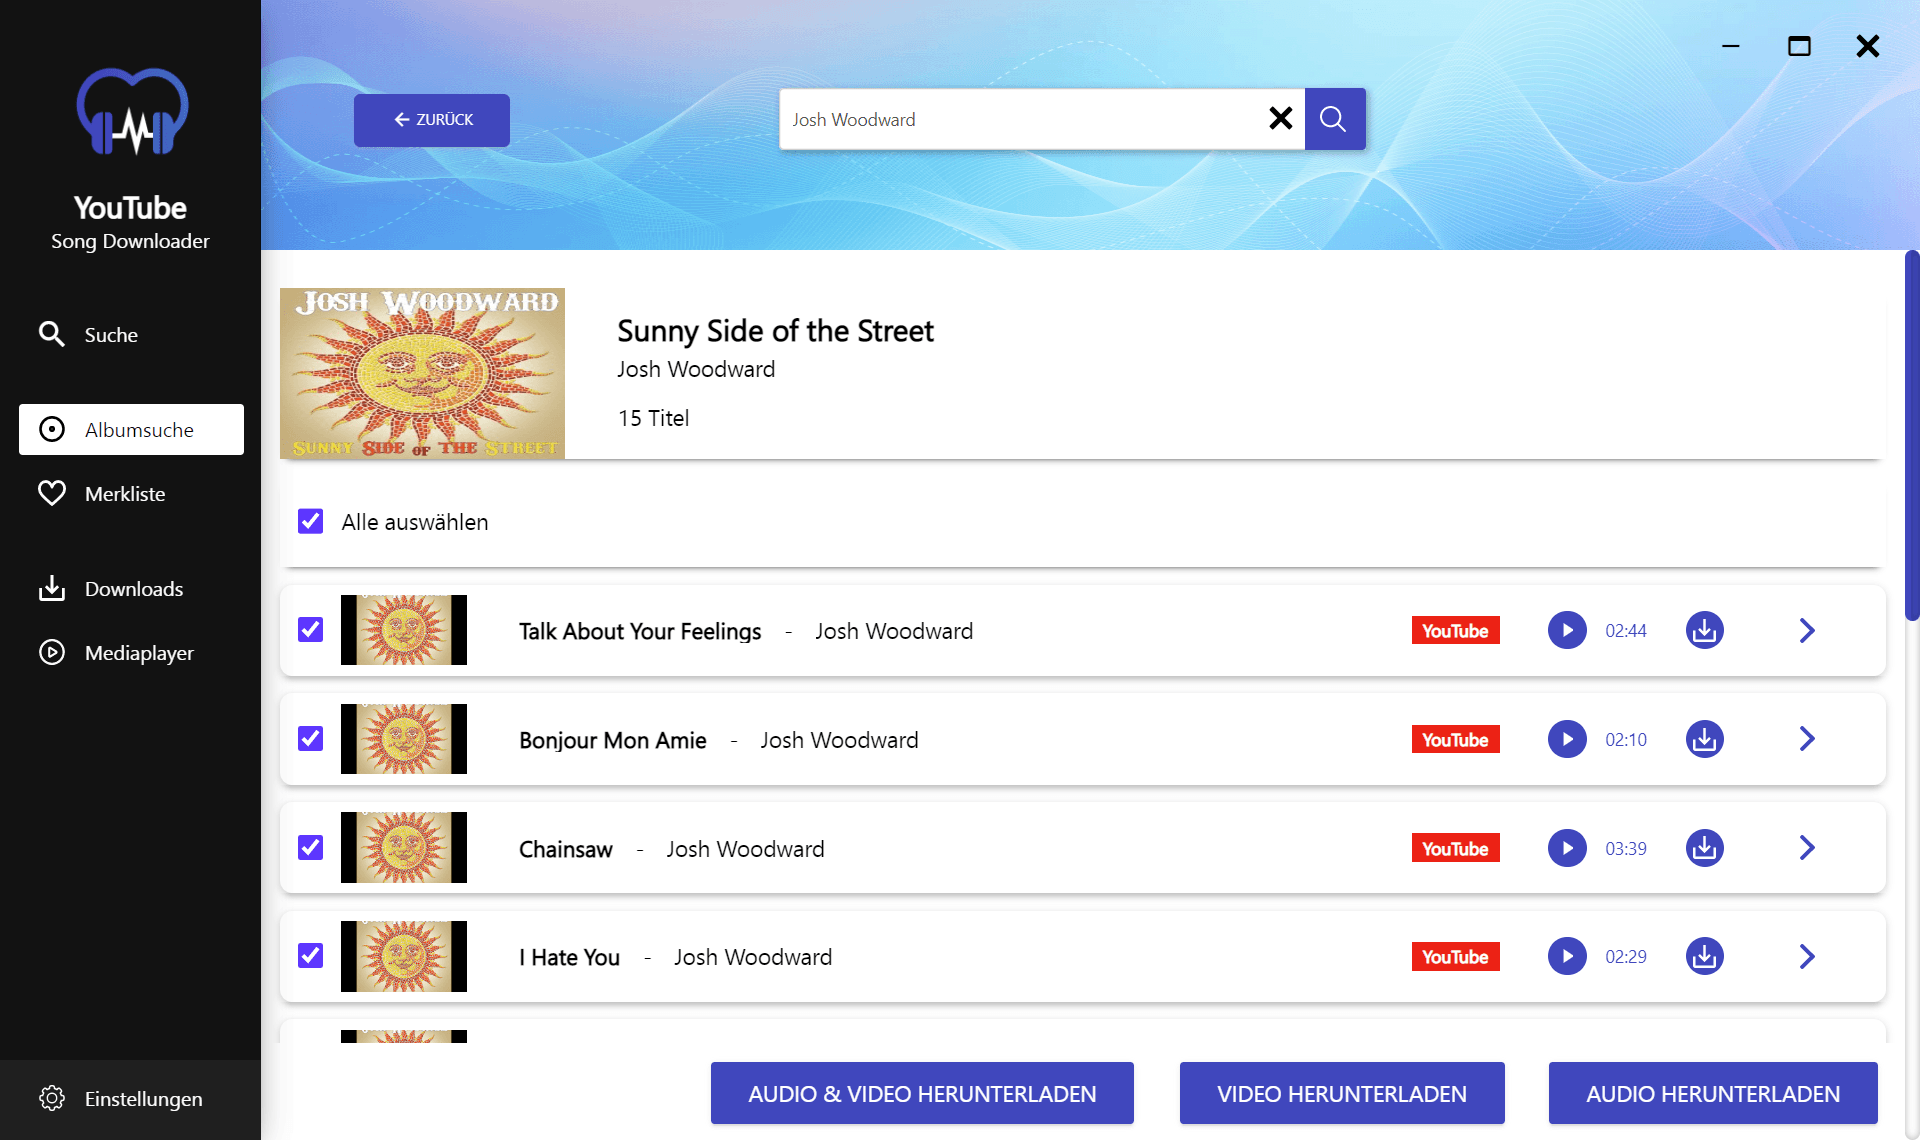Click the 15 Titel track count
Screen dimensions: 1920x1140
pos(654,418)
